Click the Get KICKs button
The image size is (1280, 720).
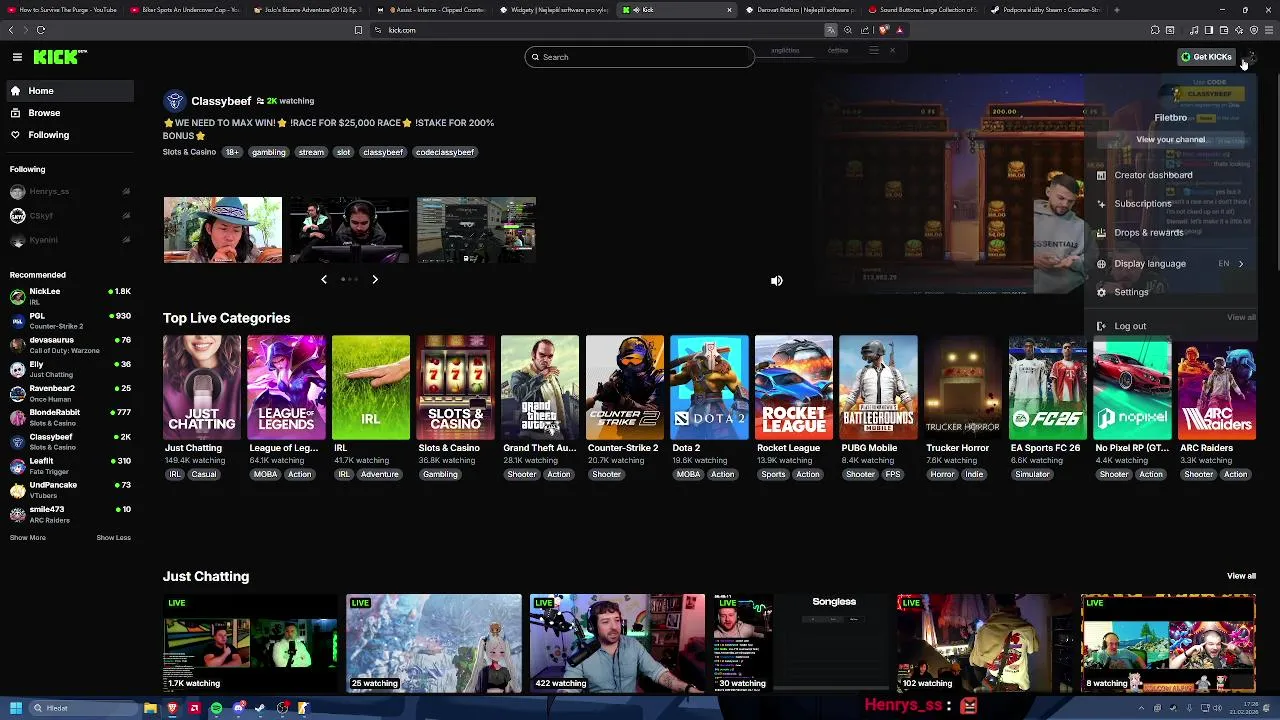tap(1206, 57)
